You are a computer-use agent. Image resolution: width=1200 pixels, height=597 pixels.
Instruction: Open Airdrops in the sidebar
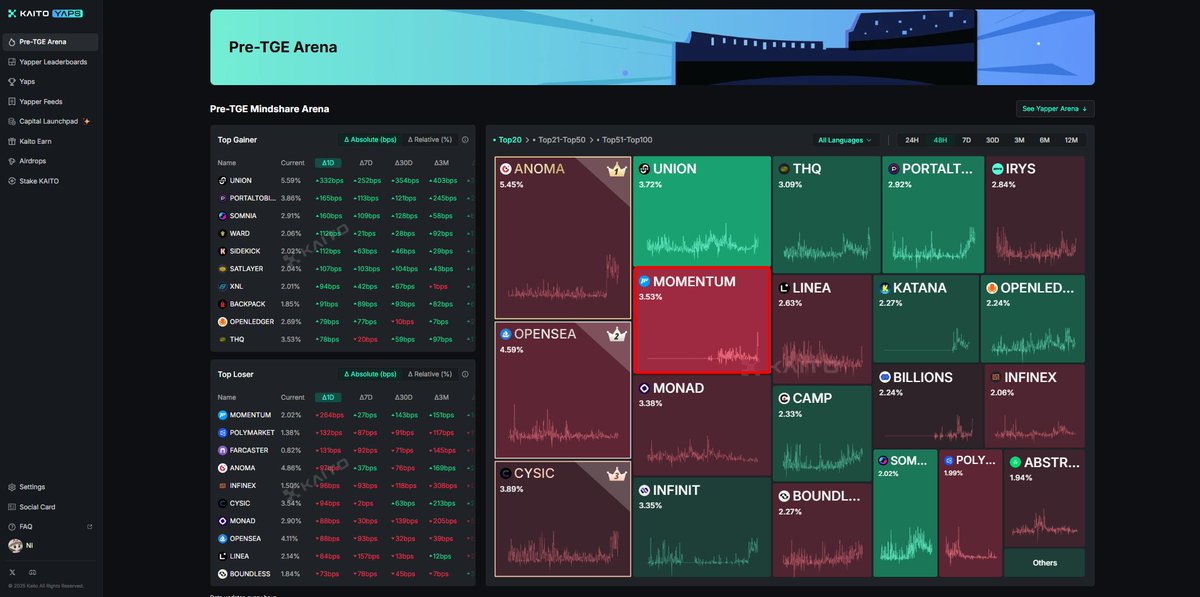(x=50, y=161)
